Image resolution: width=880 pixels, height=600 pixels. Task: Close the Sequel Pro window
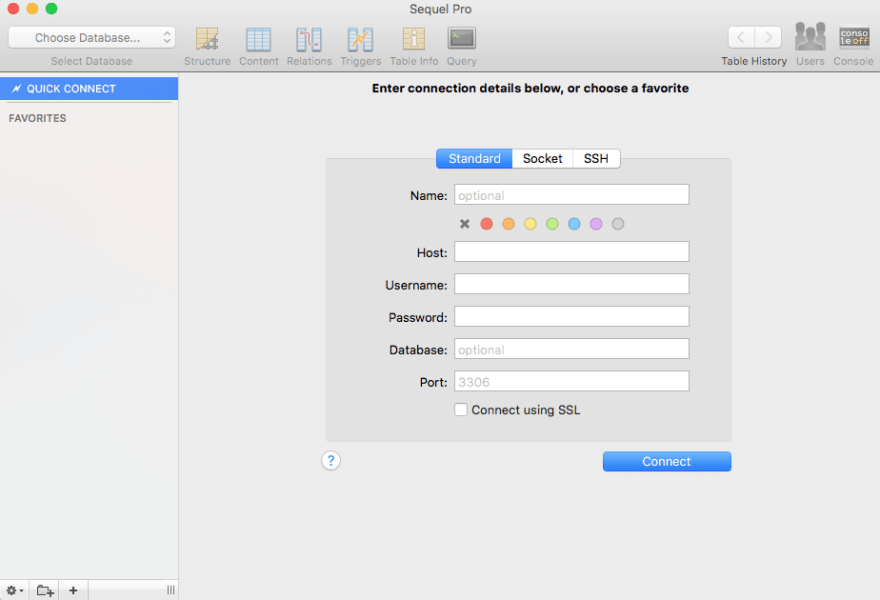[13, 8]
